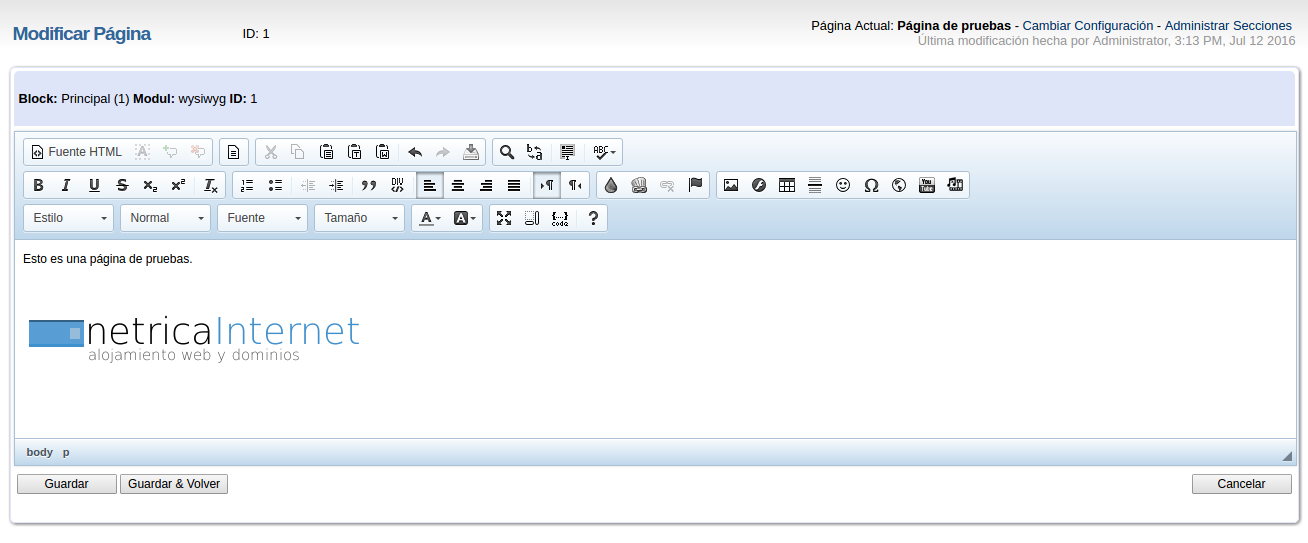The height and width of the screenshot is (543, 1308).
Task: Set text direction right-to-left
Action: (x=575, y=185)
